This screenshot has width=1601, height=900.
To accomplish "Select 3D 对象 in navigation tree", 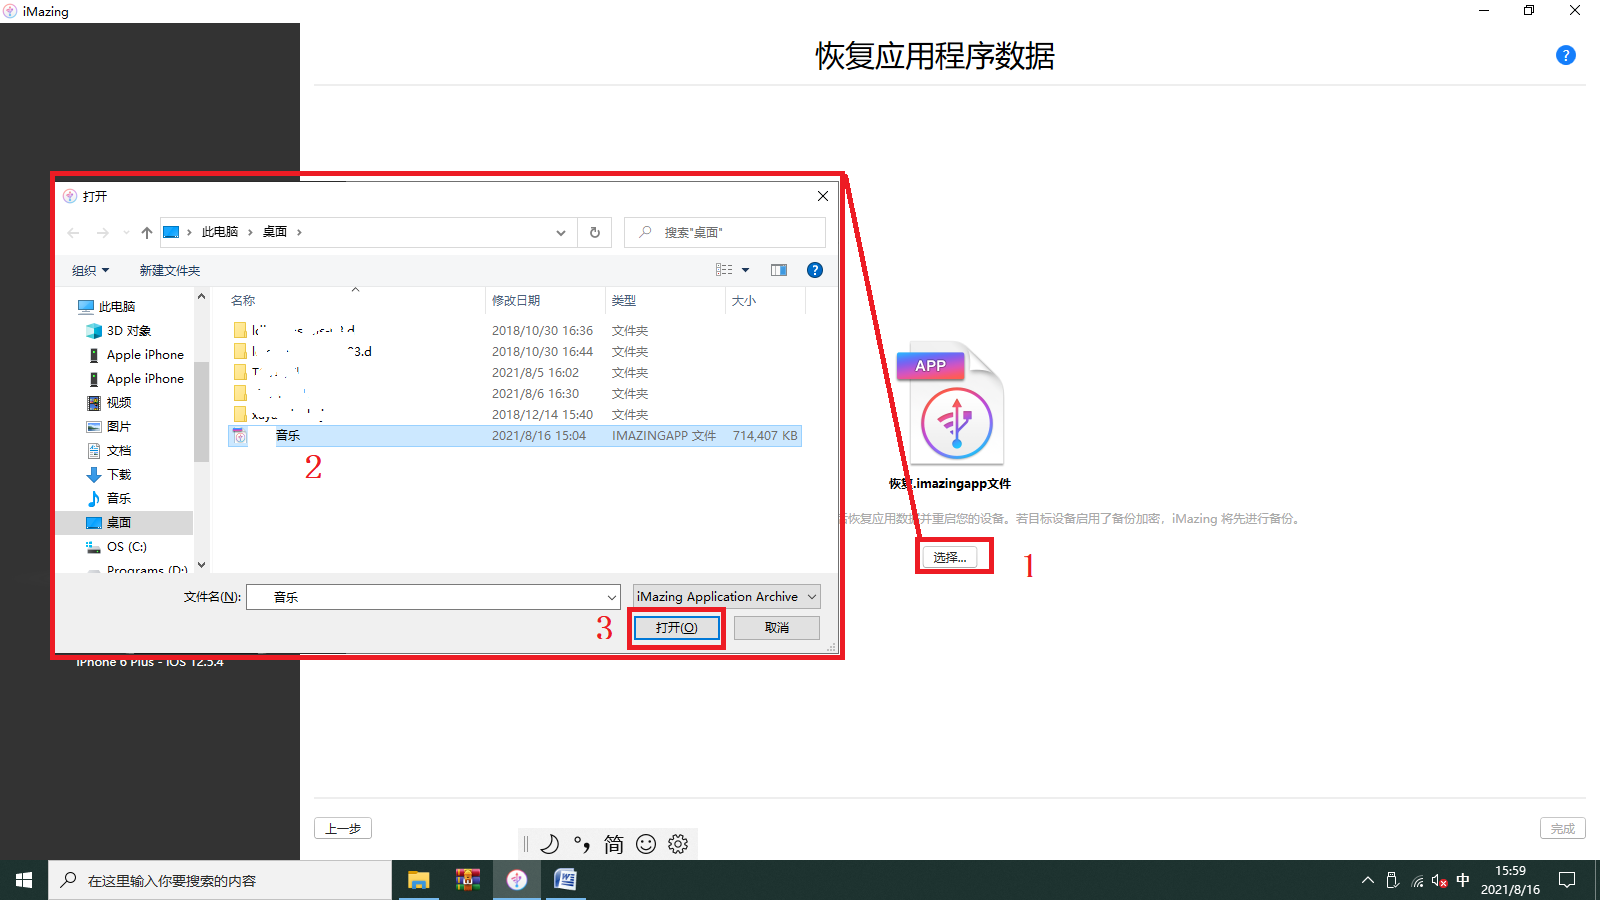I will tap(128, 330).
